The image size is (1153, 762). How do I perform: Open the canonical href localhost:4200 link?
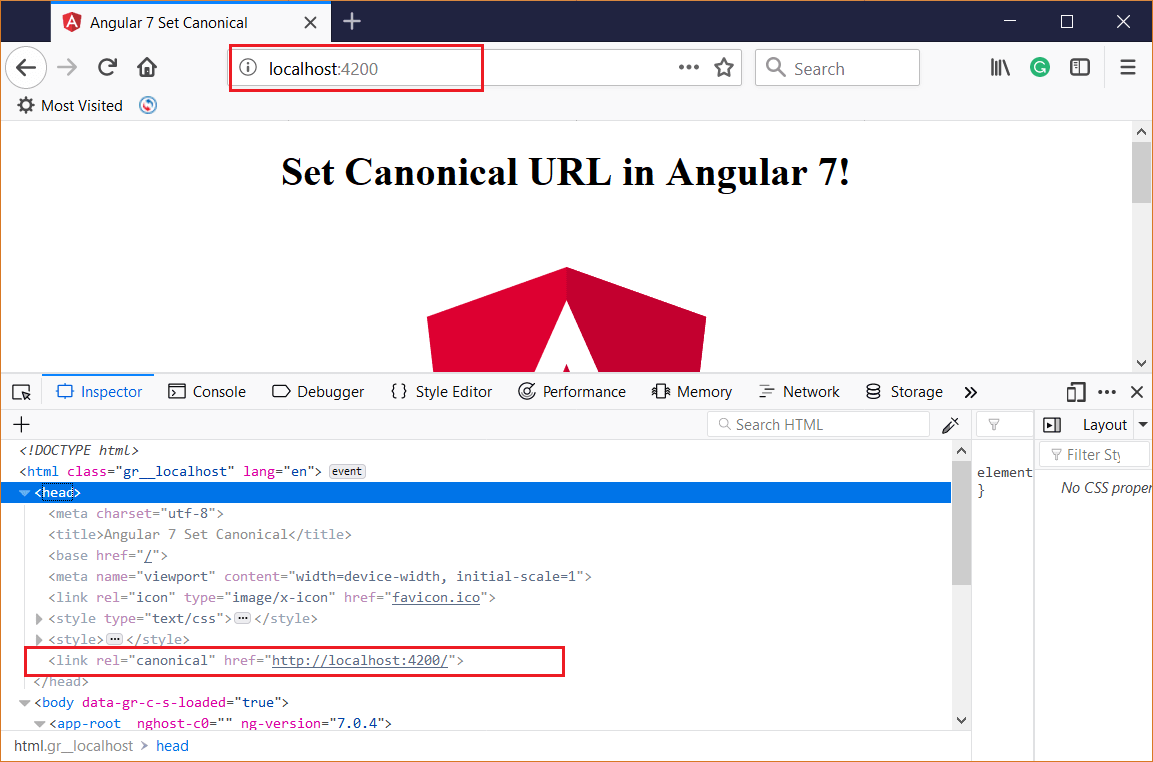[360, 660]
